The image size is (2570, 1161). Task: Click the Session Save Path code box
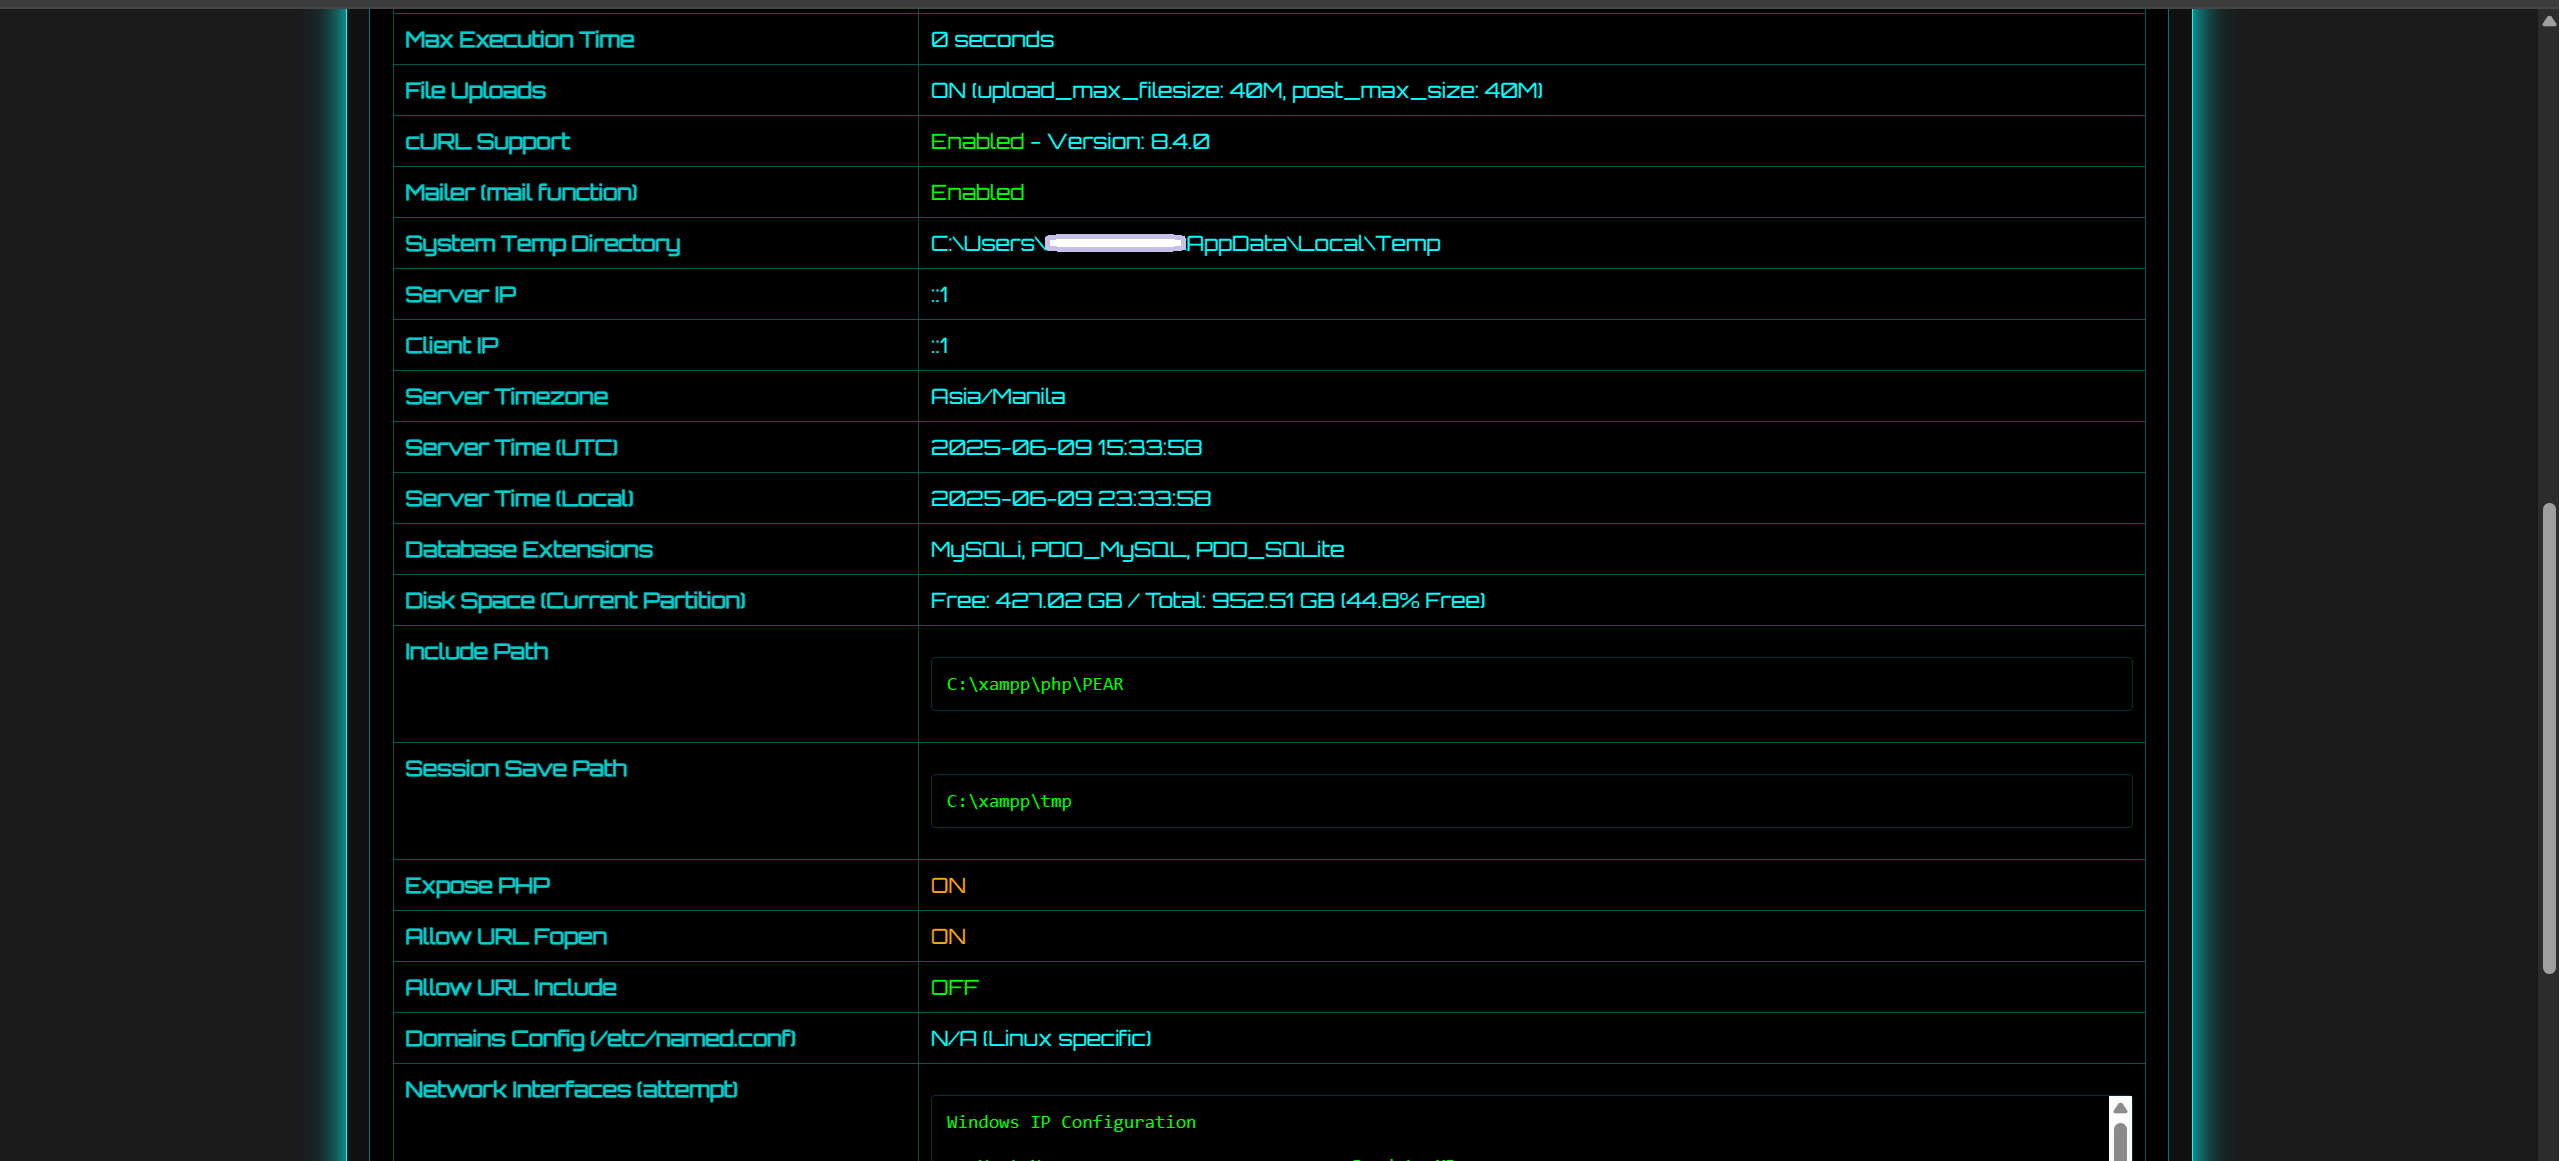click(1530, 801)
